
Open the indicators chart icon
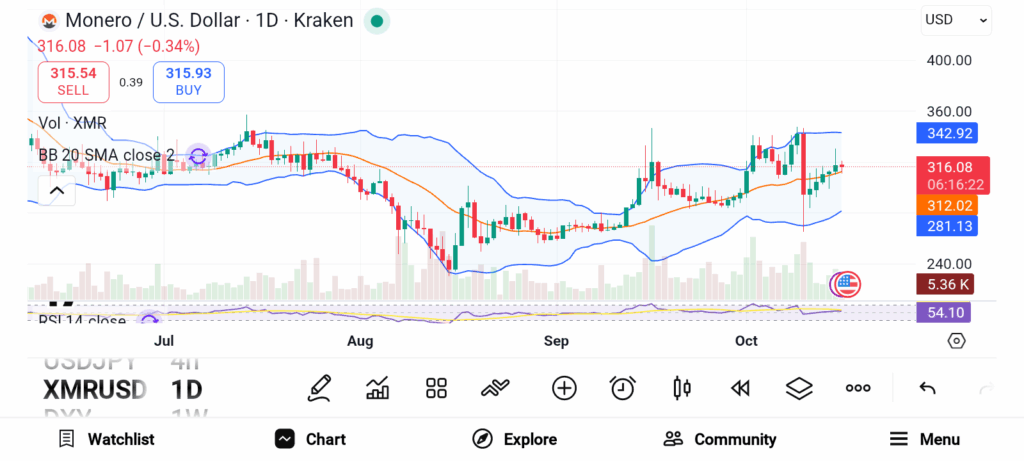click(x=378, y=388)
